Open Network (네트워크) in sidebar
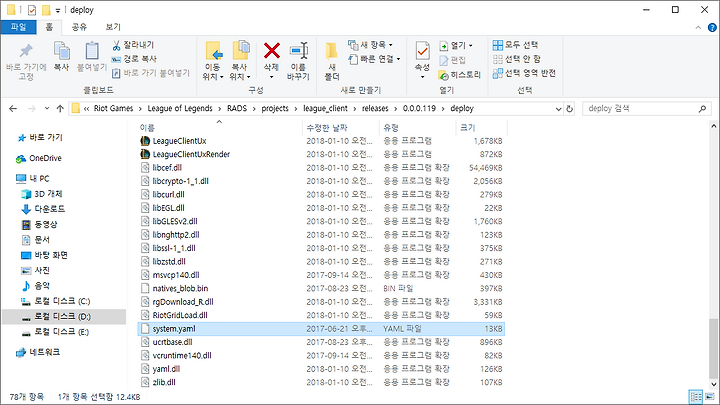 pyautogui.click(x=38, y=352)
